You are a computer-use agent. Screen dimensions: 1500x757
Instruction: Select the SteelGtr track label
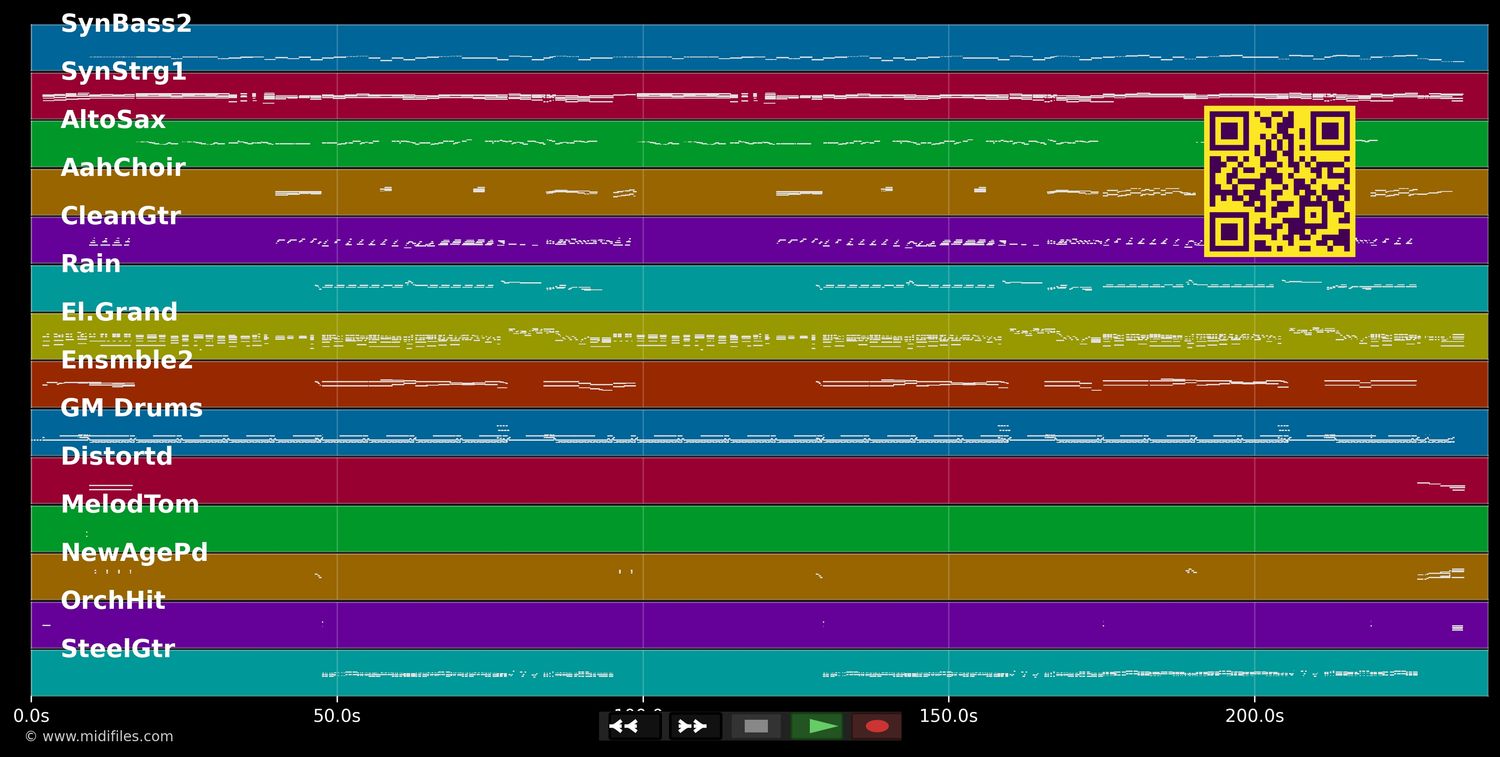coord(117,649)
